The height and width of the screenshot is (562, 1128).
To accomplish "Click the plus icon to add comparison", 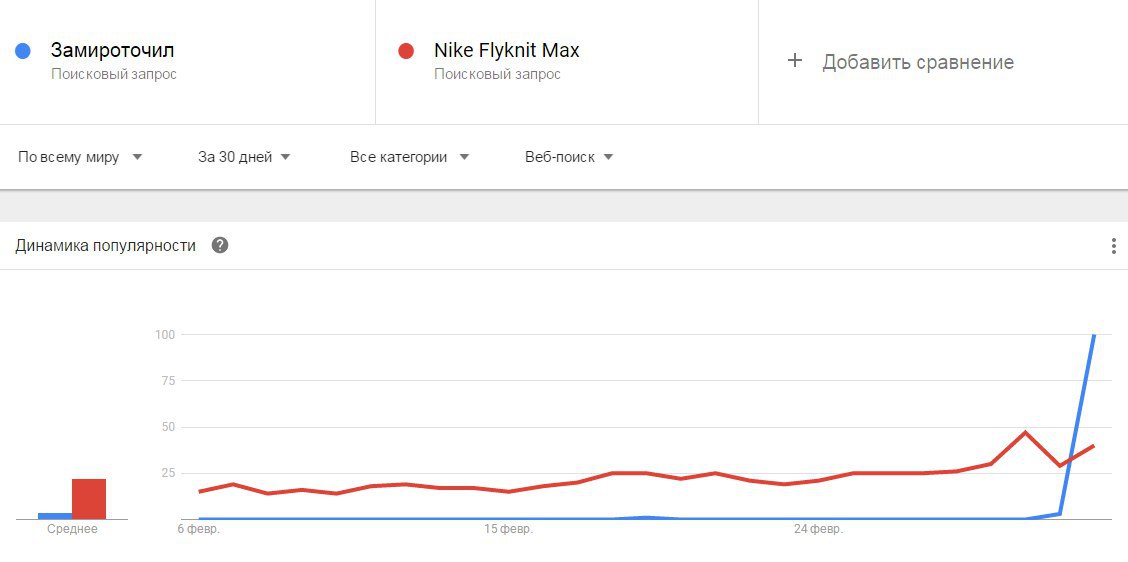I will [x=794, y=60].
